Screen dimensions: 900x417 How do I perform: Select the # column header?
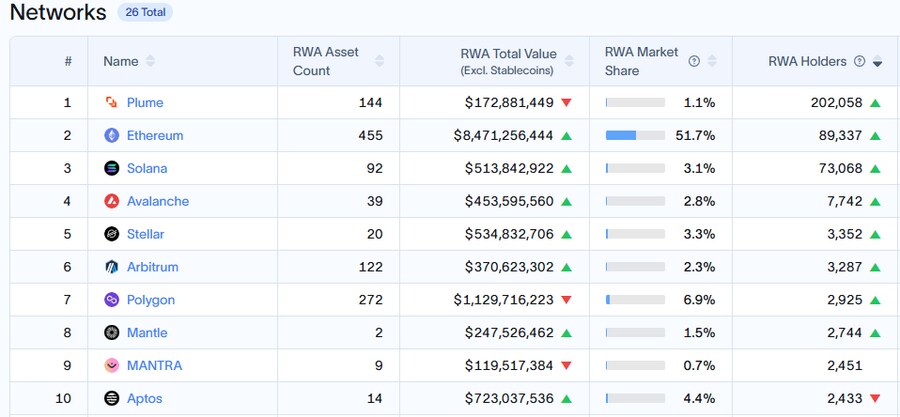pyautogui.click(x=68, y=61)
